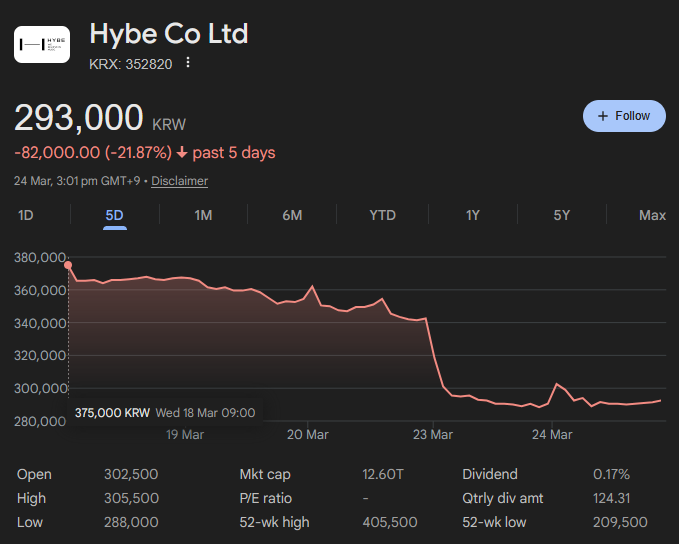
Task: Click the 375,000 KRW tooltip text
Action: 112,412
